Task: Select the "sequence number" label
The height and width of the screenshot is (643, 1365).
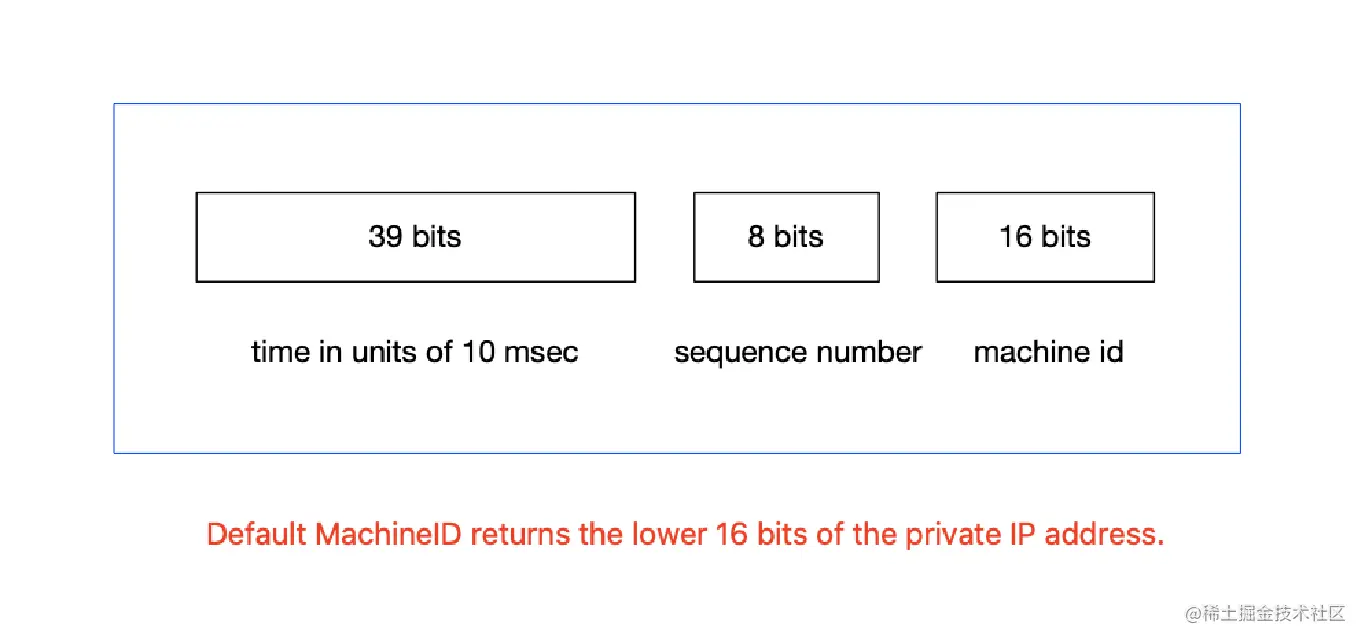Action: [798, 353]
